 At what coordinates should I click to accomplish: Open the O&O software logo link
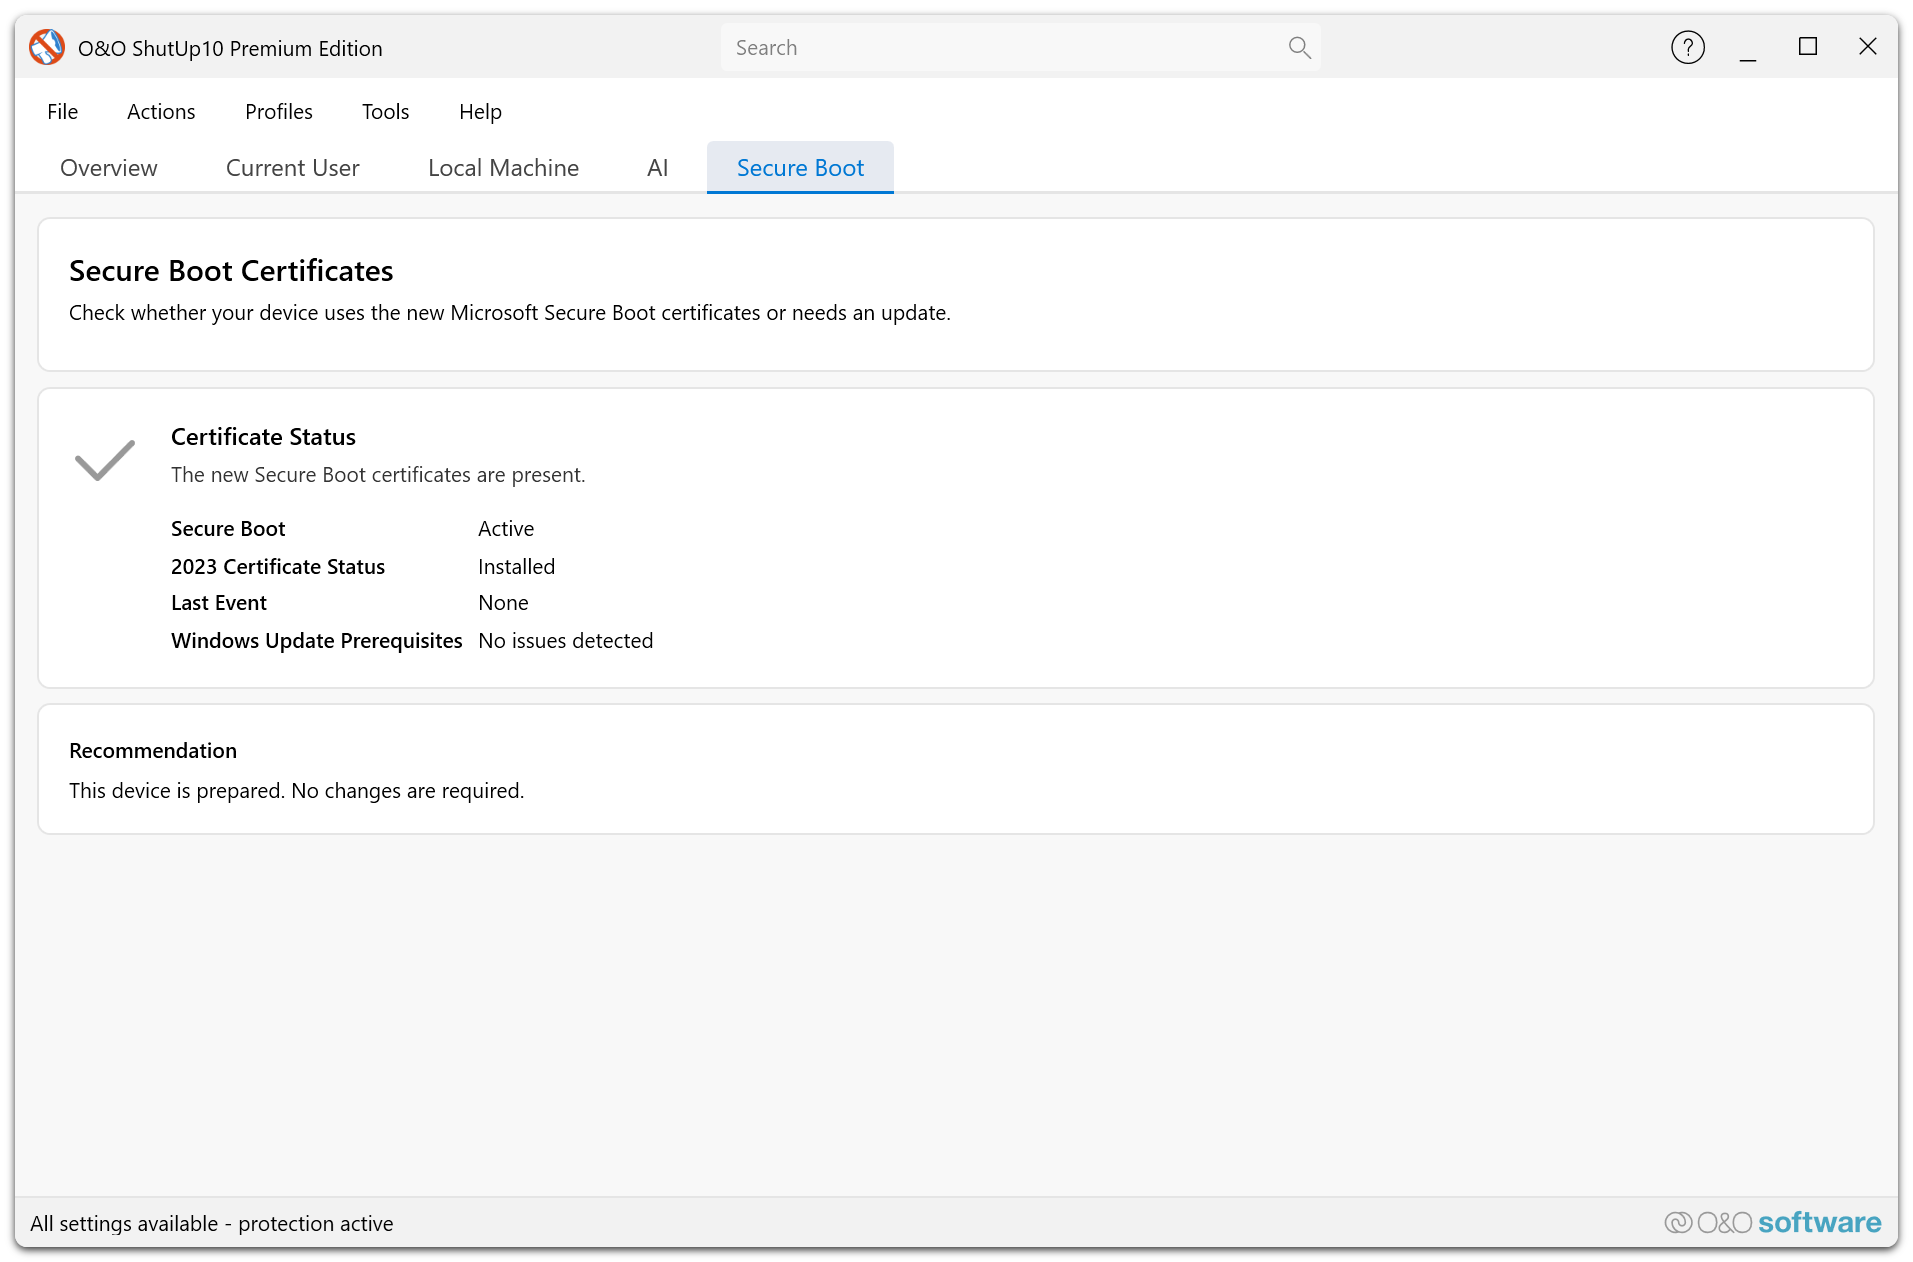click(1772, 1222)
